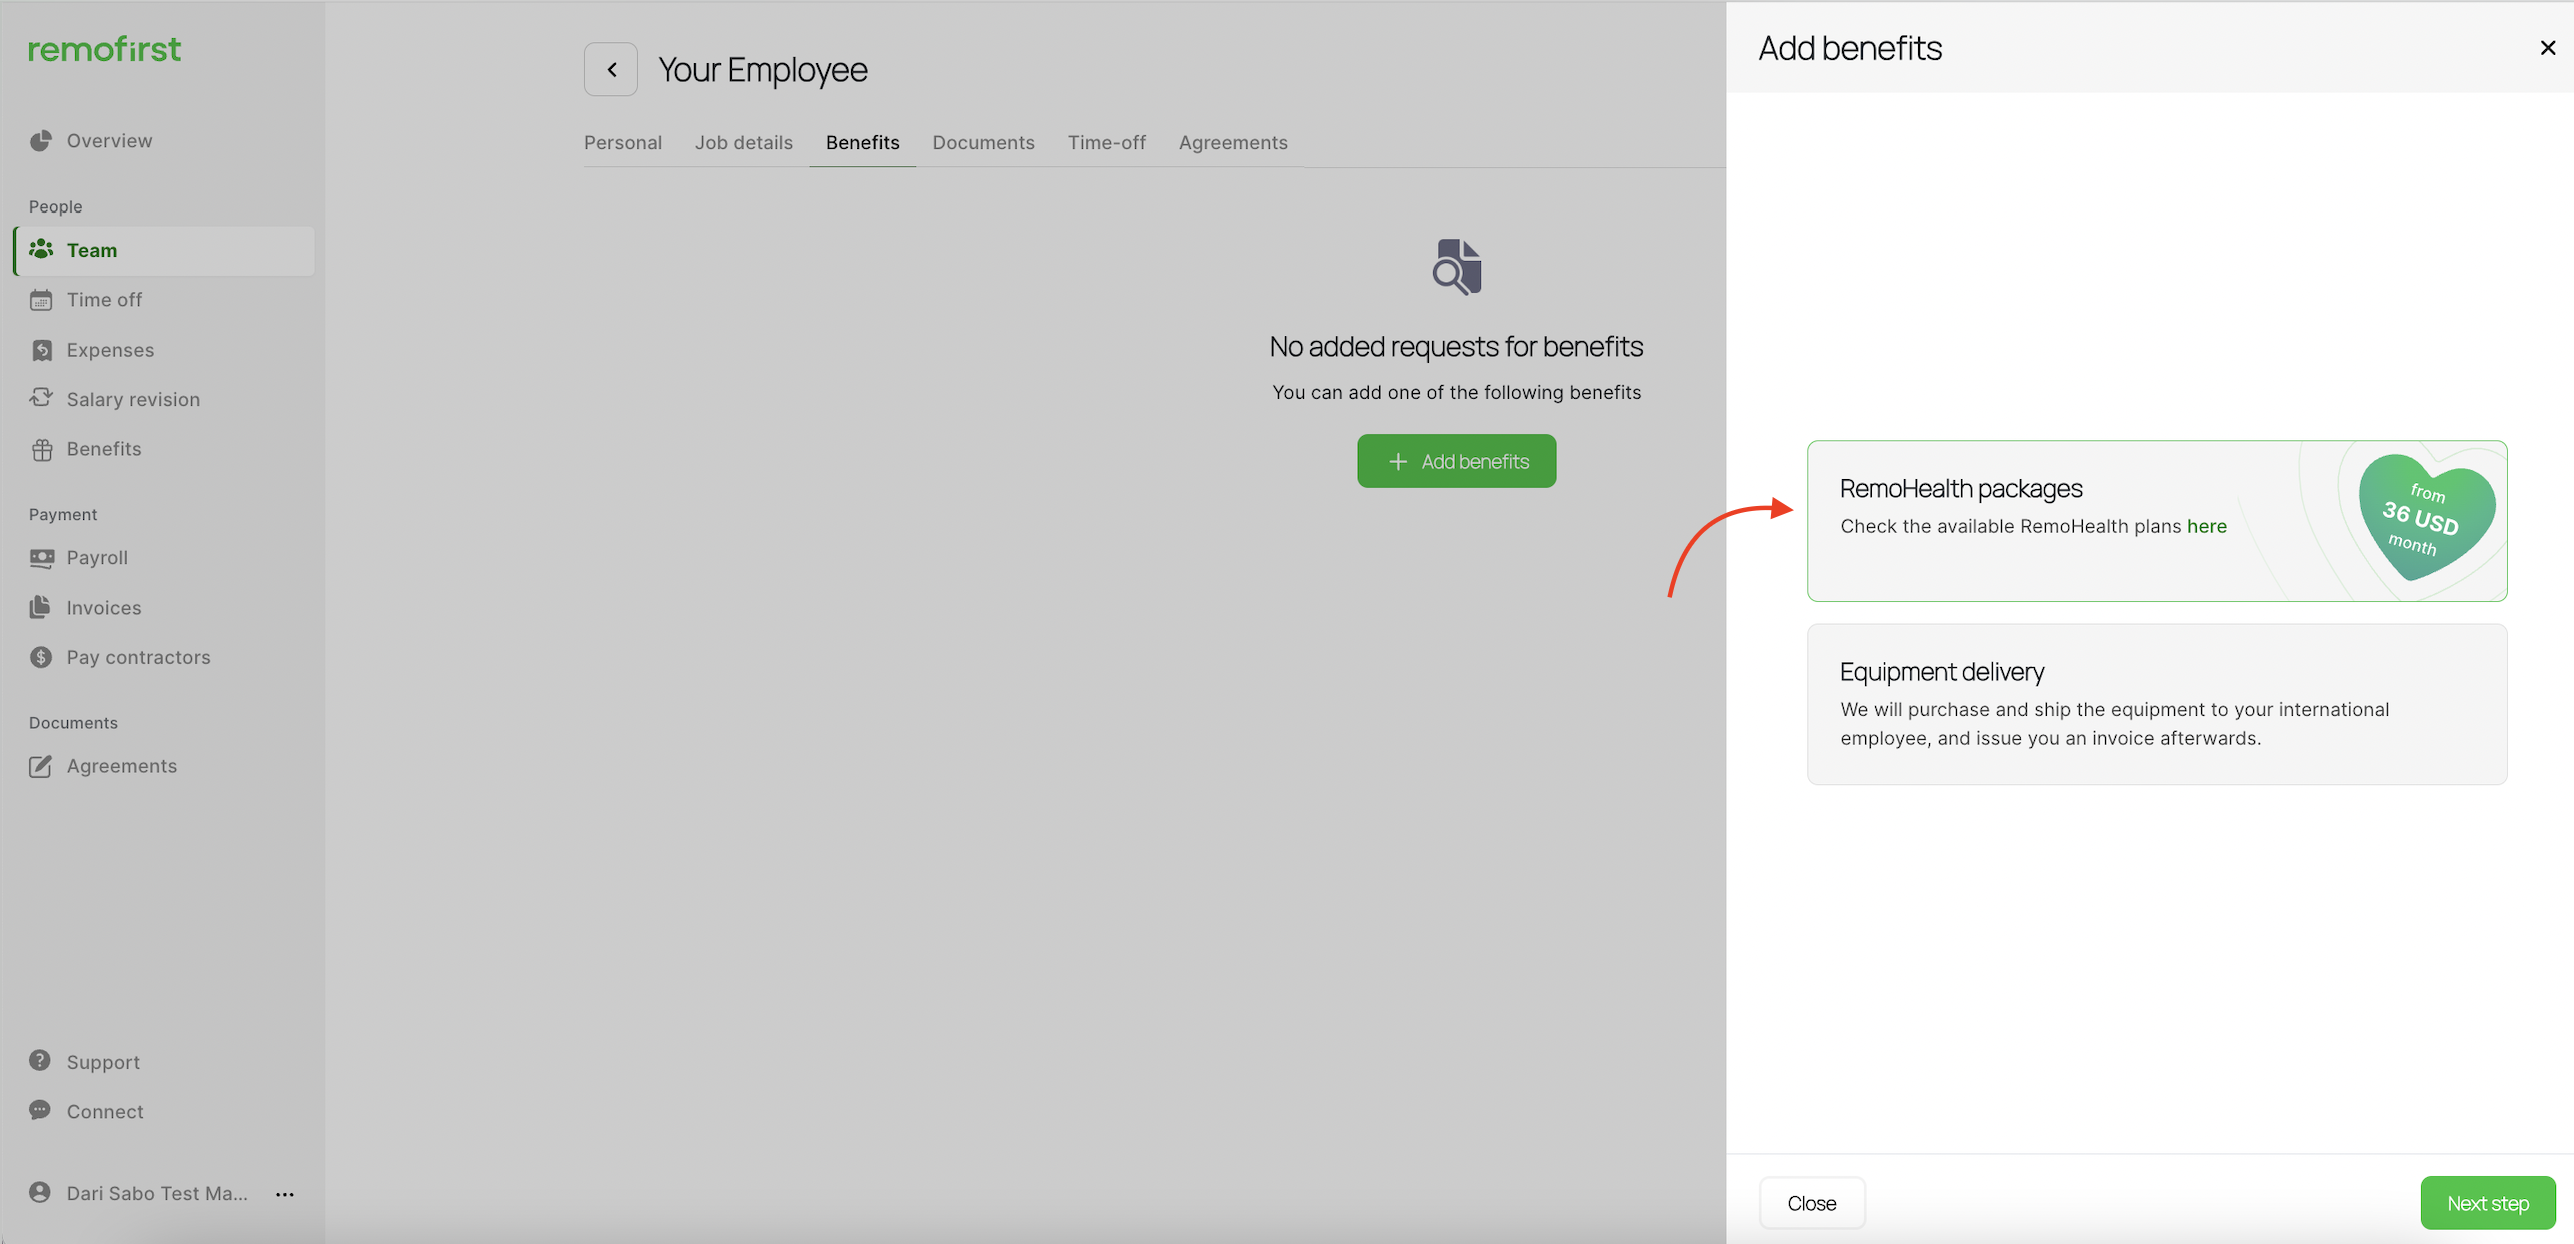Click the Next step button
Image resolution: width=2574 pixels, height=1244 pixels.
click(2488, 1203)
